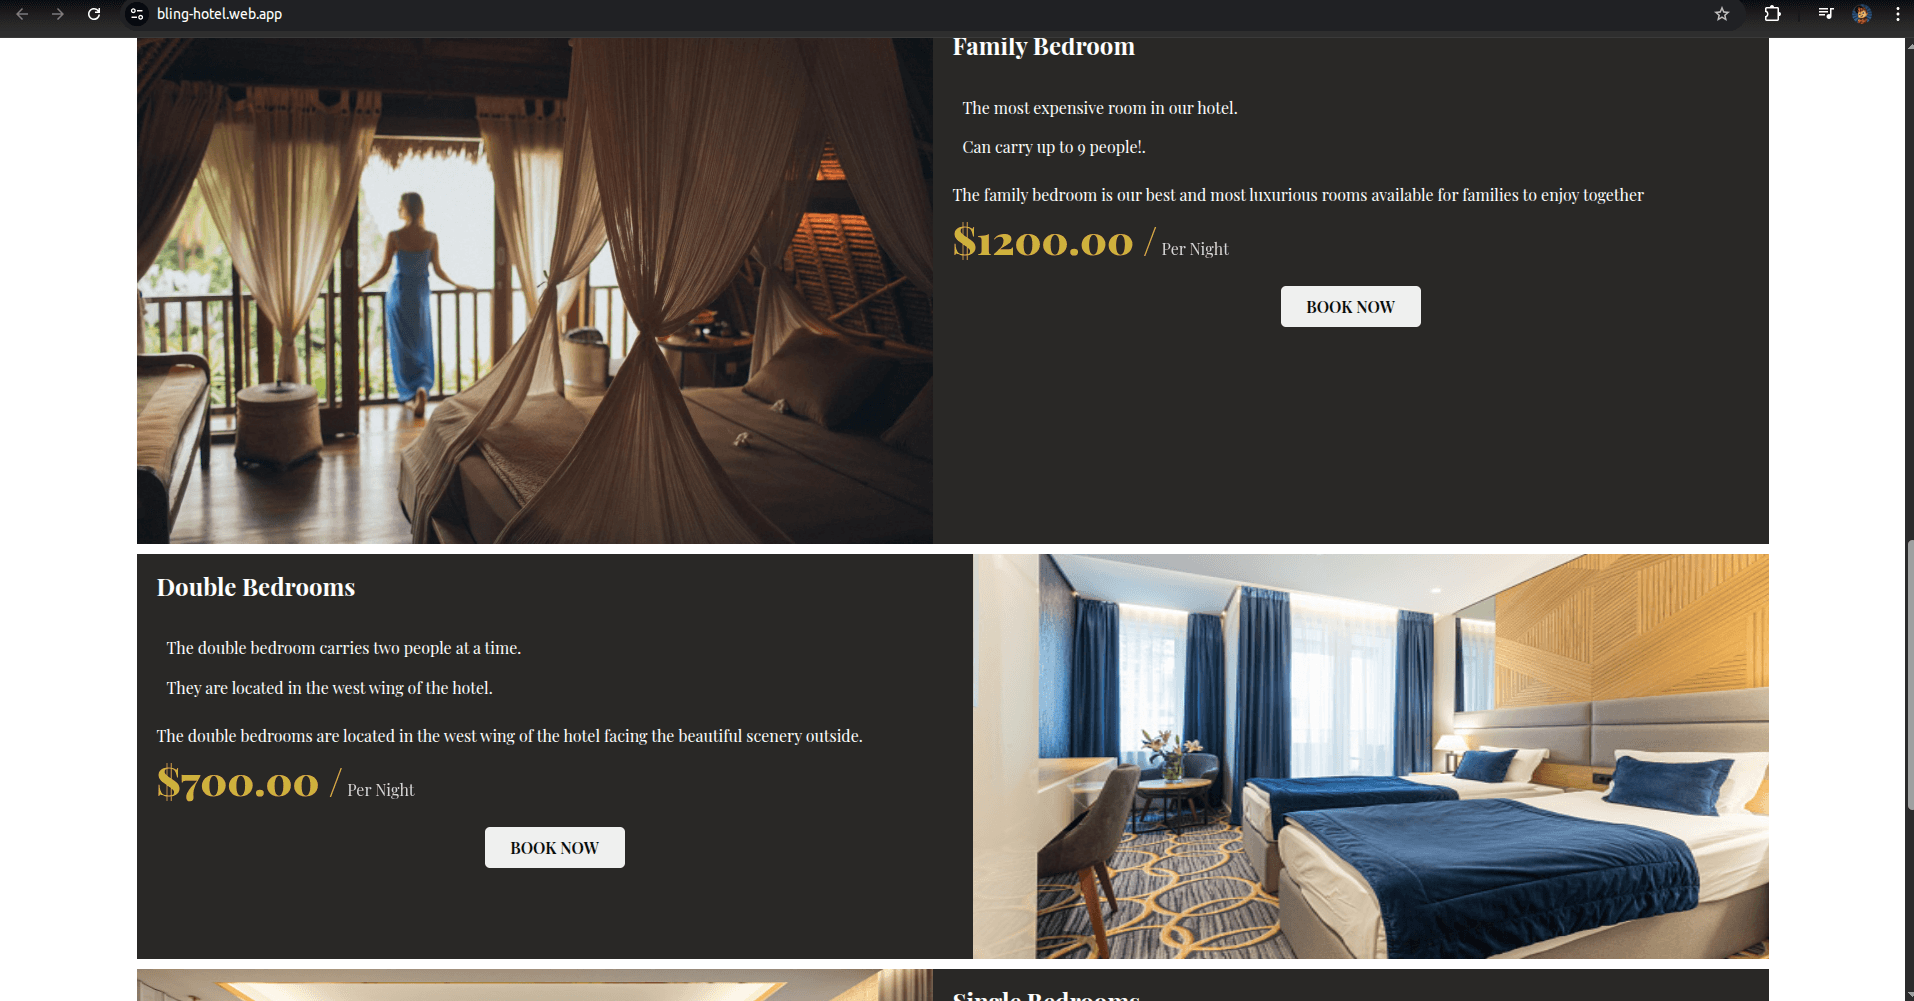Click the page vertical scrollbar thumb
Image resolution: width=1914 pixels, height=1001 pixels.
click(x=1909, y=675)
